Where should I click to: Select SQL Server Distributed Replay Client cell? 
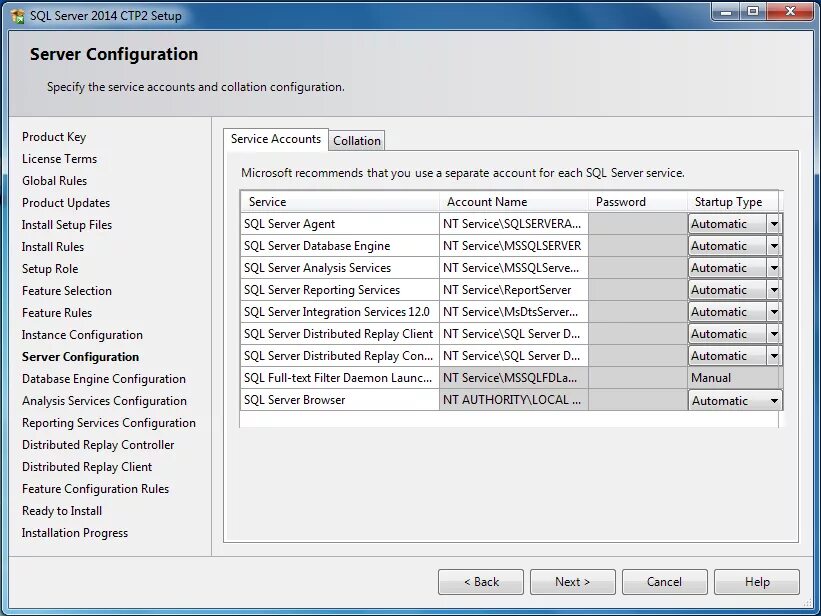[x=340, y=334]
